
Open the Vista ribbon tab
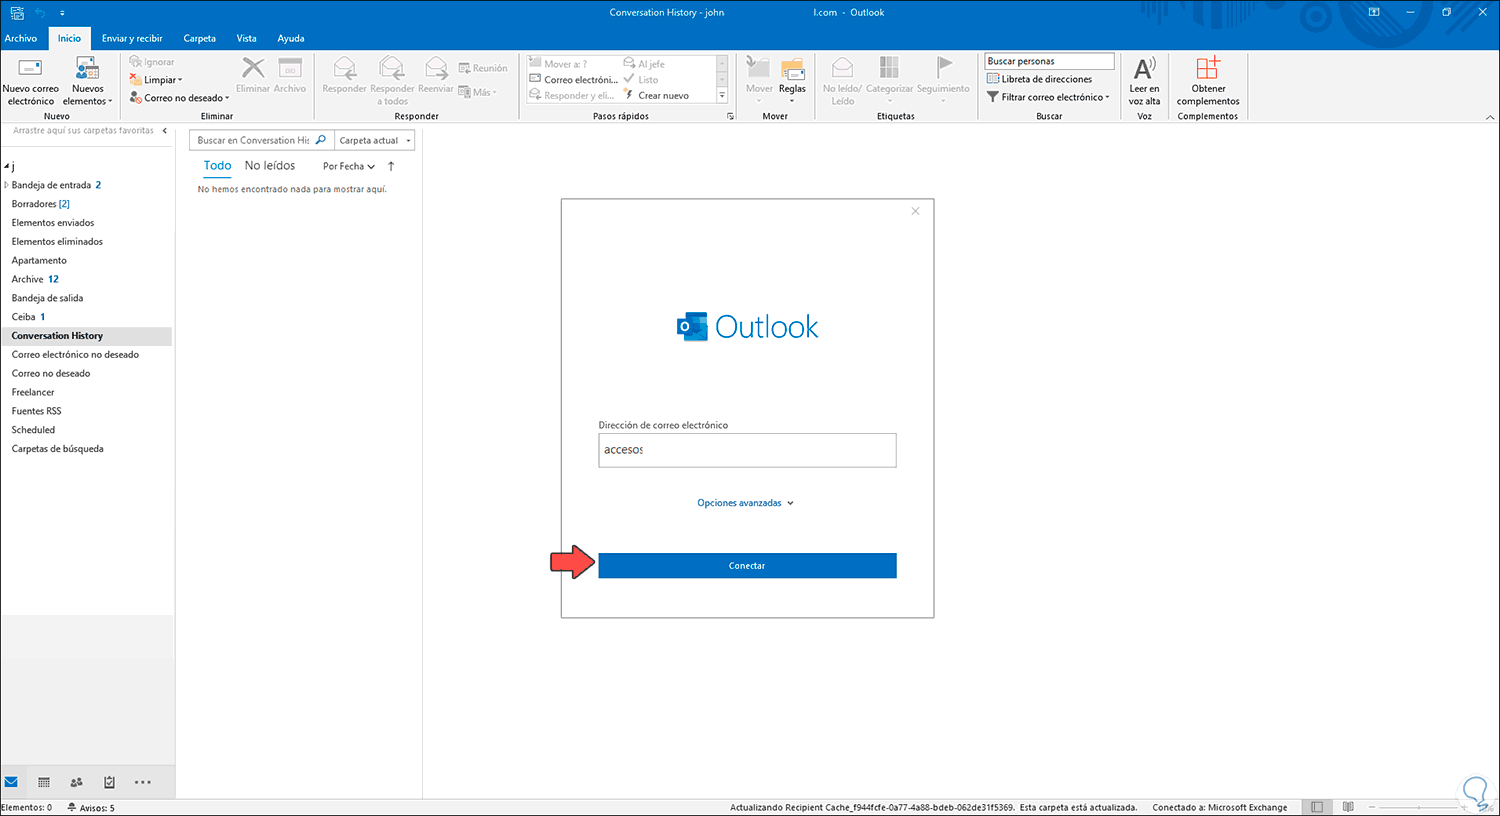point(246,38)
